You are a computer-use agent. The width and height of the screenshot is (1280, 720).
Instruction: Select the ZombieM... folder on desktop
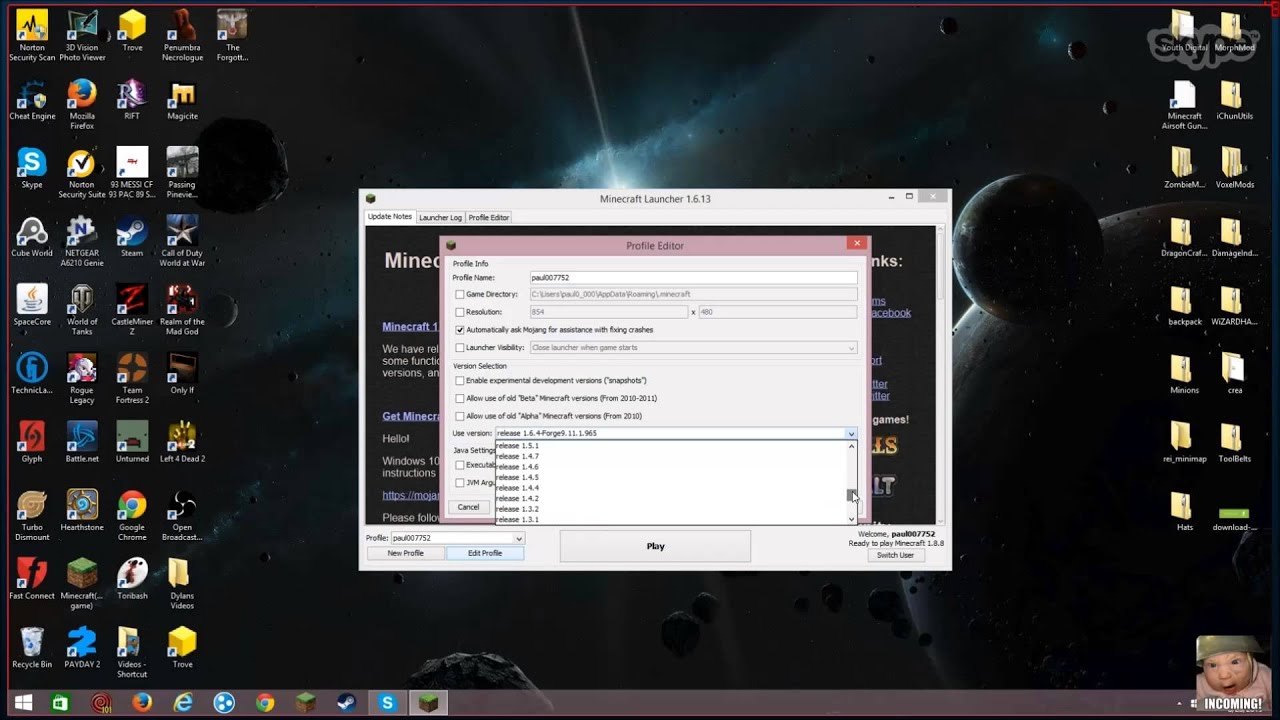click(x=1182, y=168)
